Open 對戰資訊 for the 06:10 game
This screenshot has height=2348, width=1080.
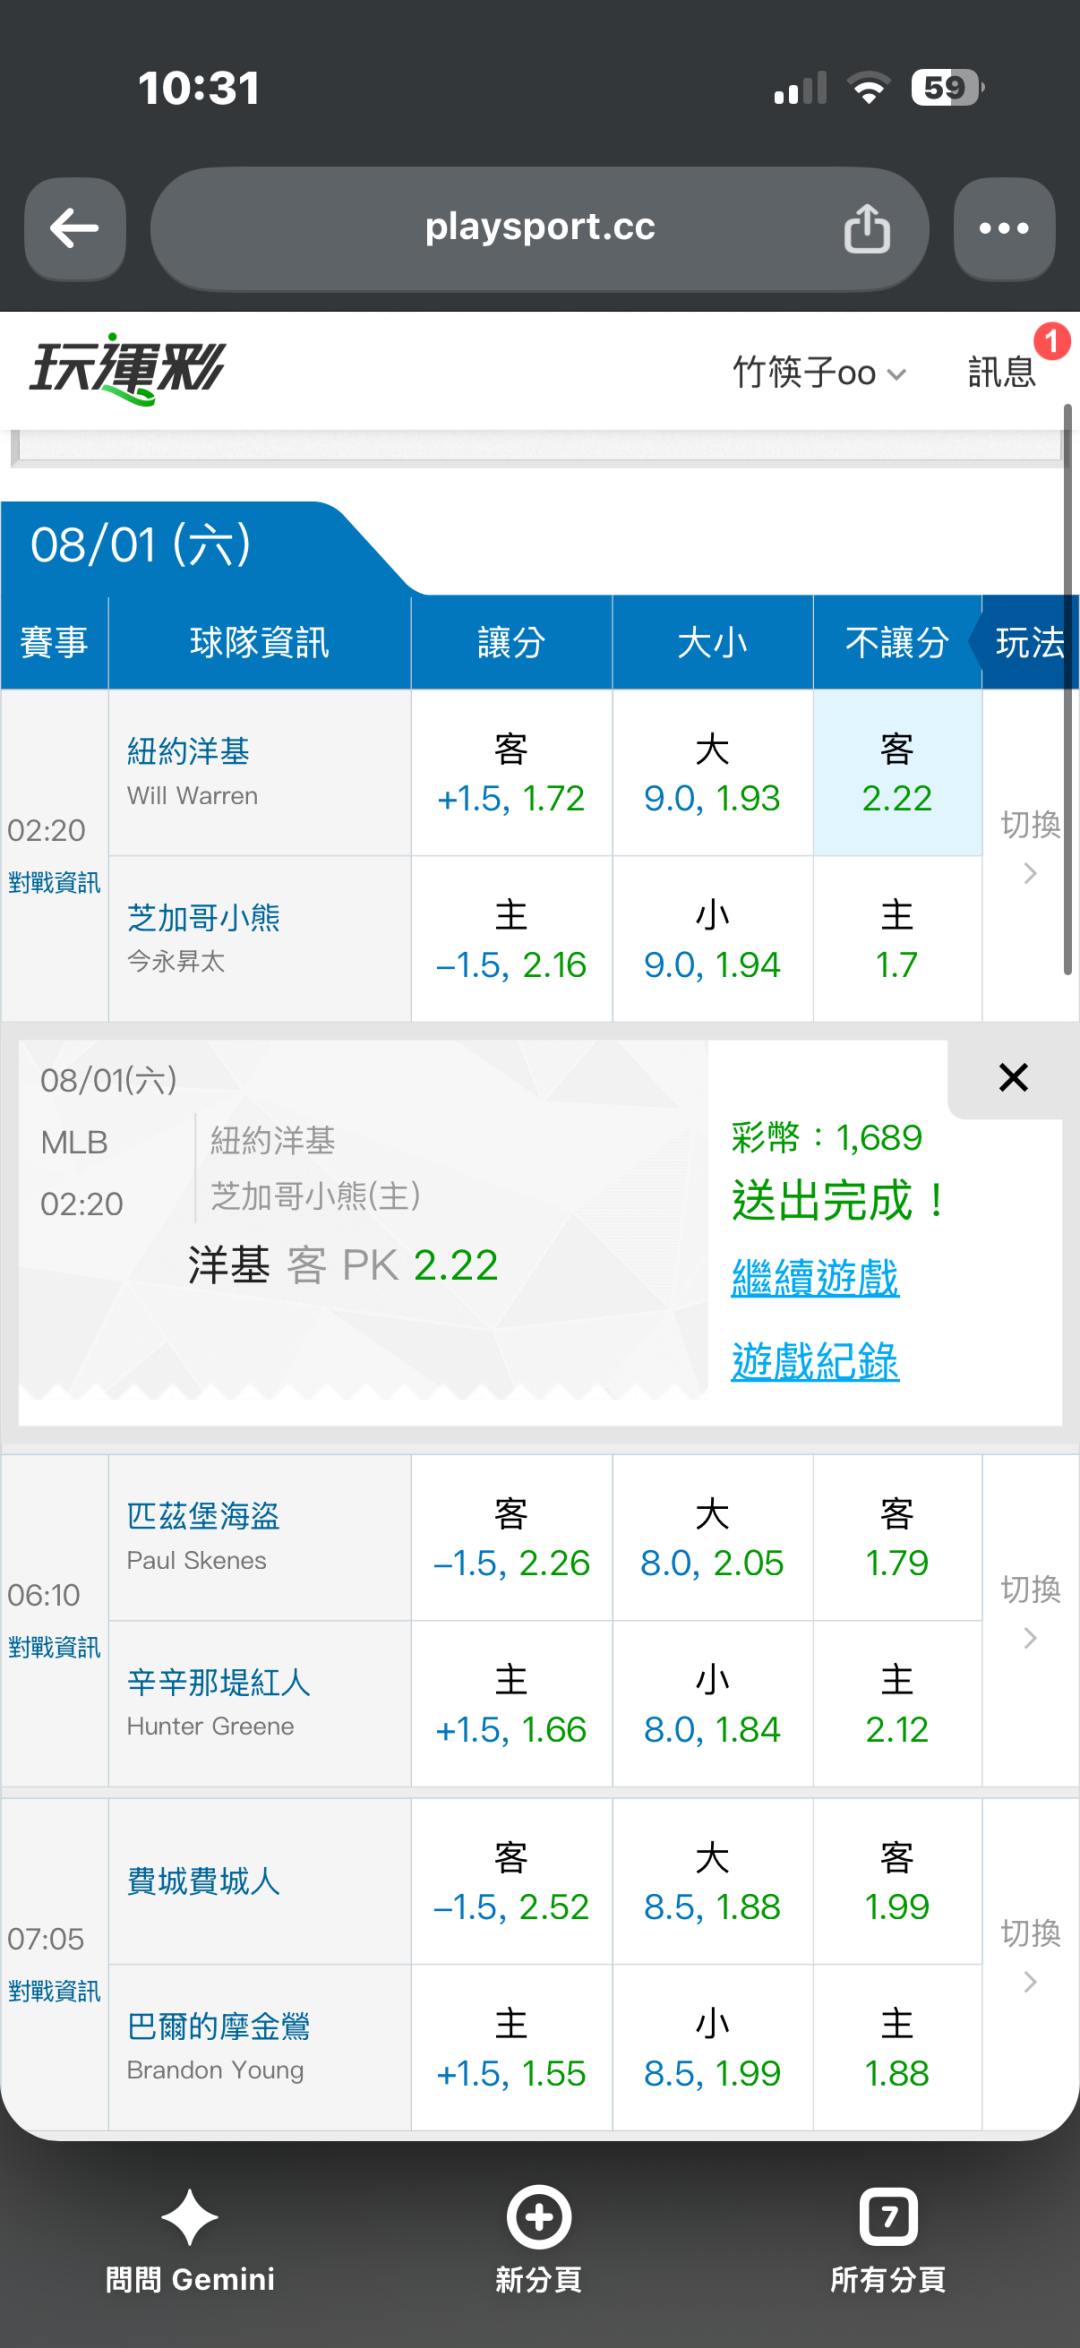pyautogui.click(x=54, y=1647)
